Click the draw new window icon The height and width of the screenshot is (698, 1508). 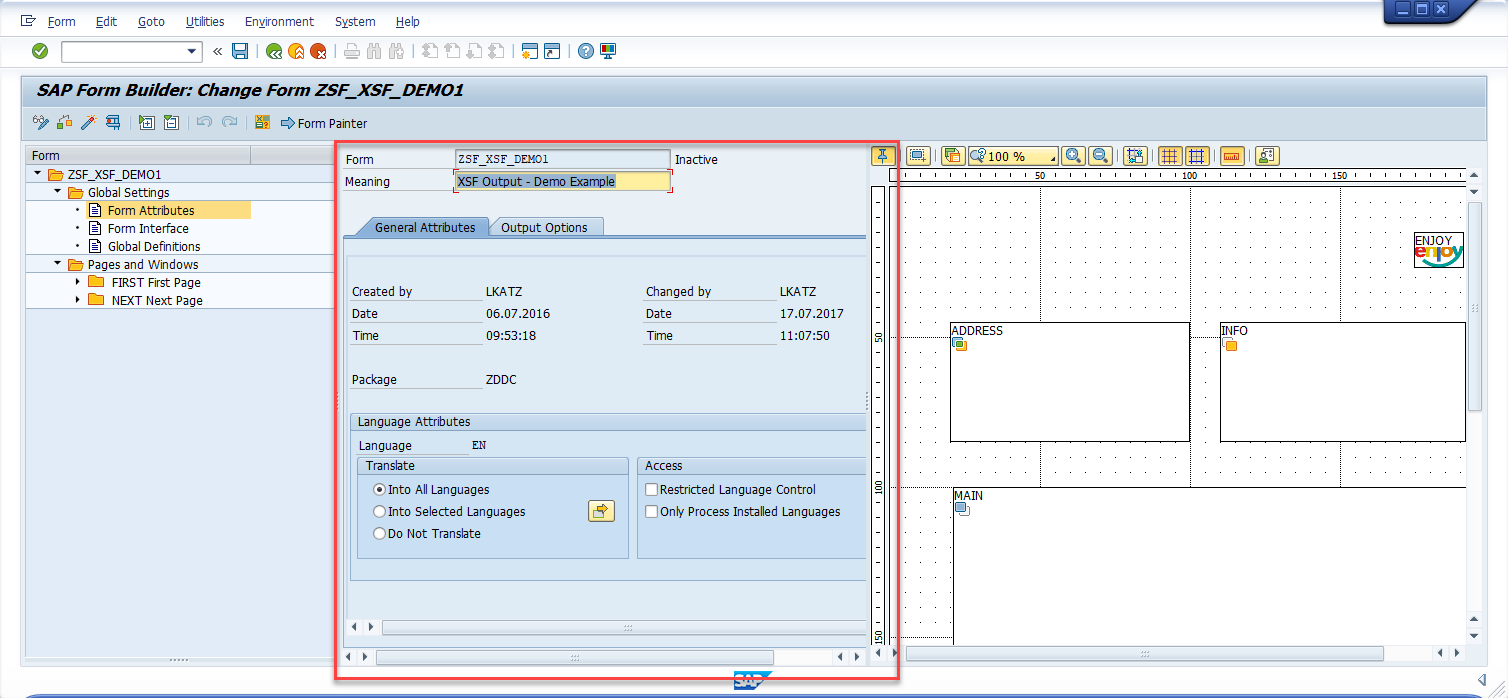[x=918, y=156]
